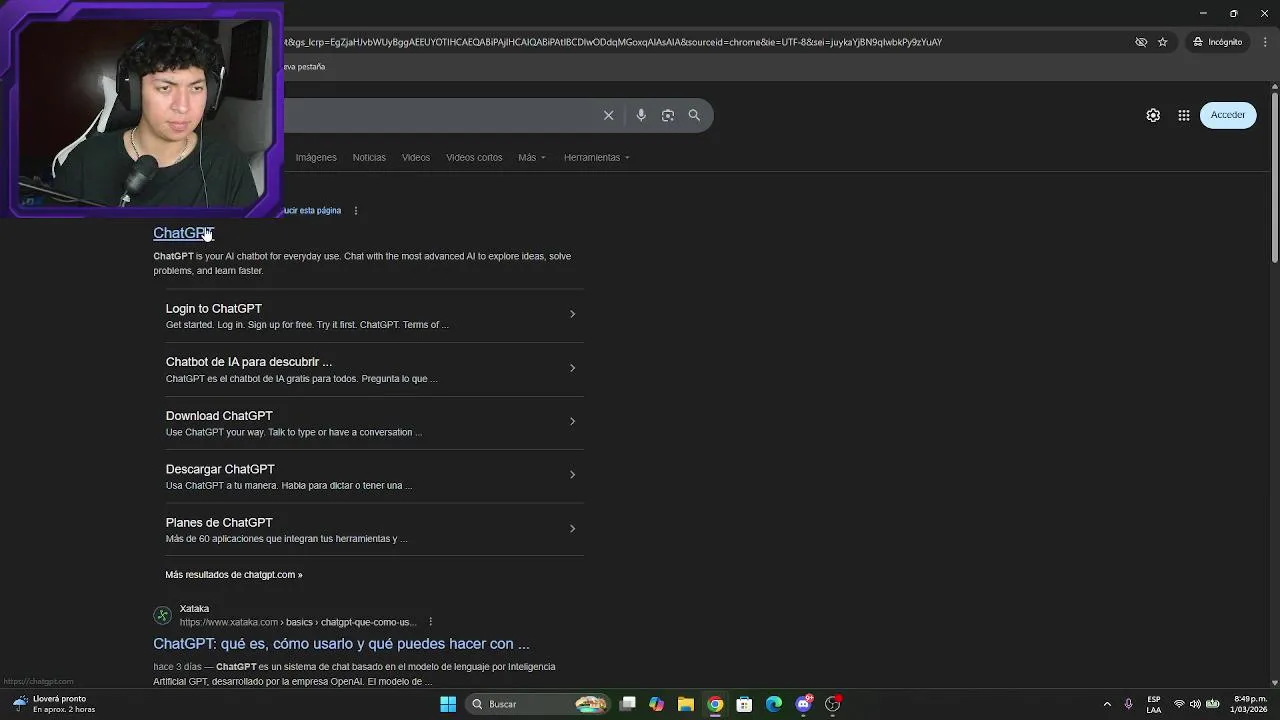The width and height of the screenshot is (1280, 720).
Task: Bookmark this page with star icon
Action: pyautogui.click(x=1163, y=42)
